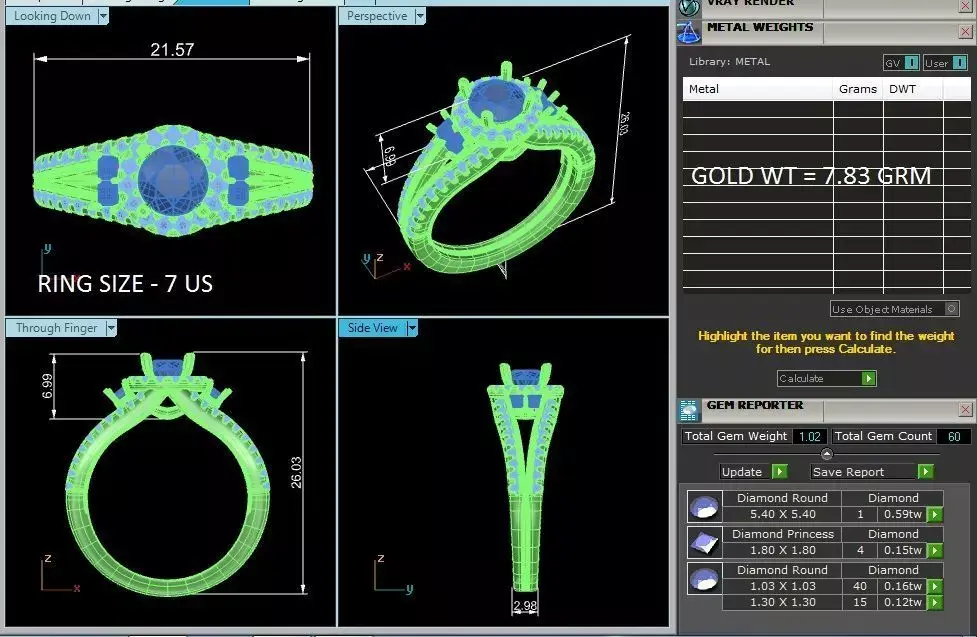Select the Through Finger viewport label
977x637 pixels.
click(x=56, y=328)
